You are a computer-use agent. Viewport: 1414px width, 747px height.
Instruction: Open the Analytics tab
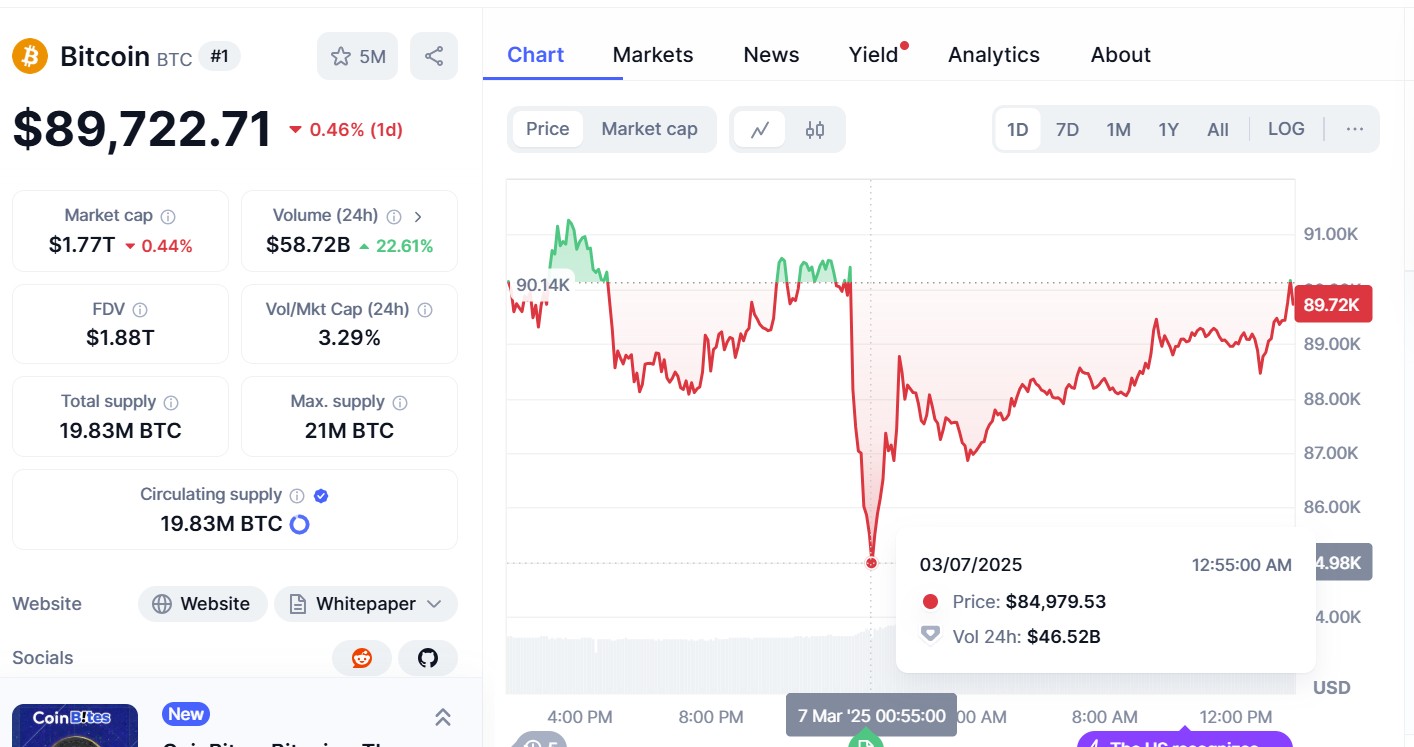[993, 55]
